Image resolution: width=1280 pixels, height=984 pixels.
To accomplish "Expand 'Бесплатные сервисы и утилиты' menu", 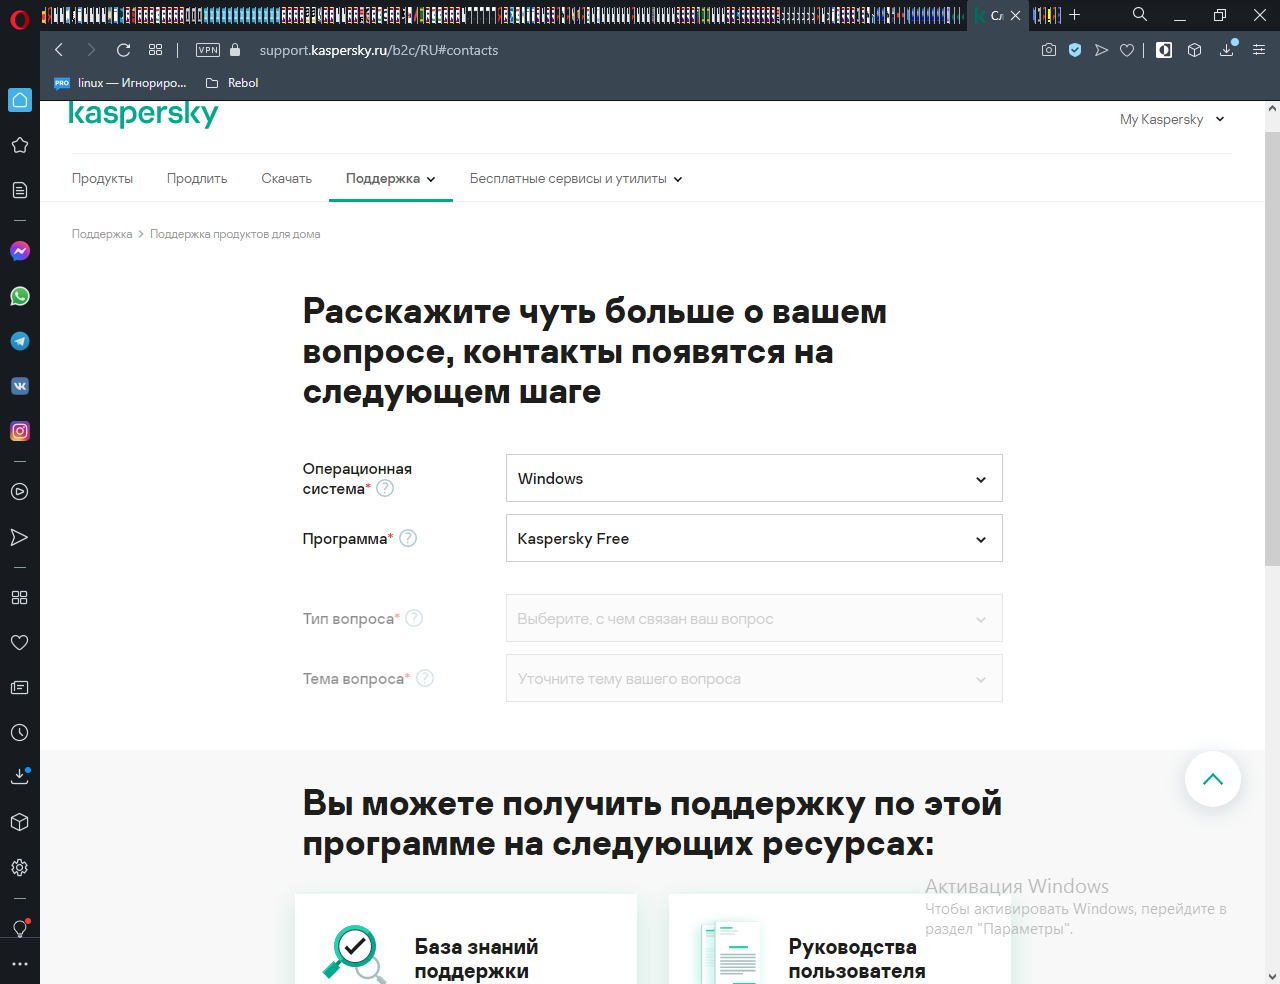I will (x=576, y=179).
